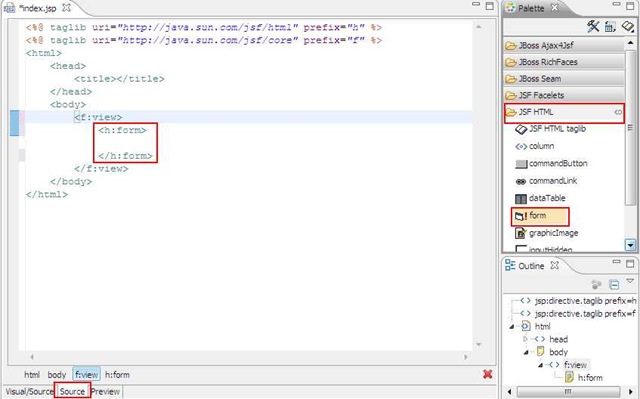
Task: Click h:form in the breadcrumb bar
Action: tap(117, 375)
